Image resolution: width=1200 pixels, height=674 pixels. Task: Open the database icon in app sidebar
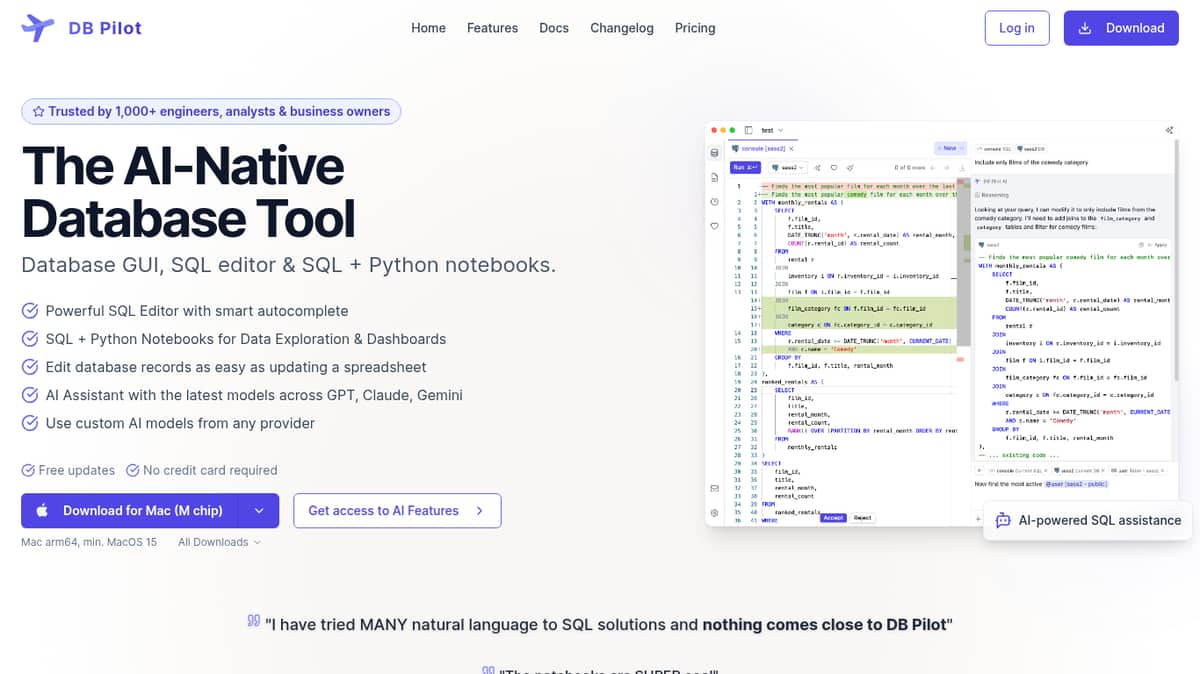pos(714,152)
